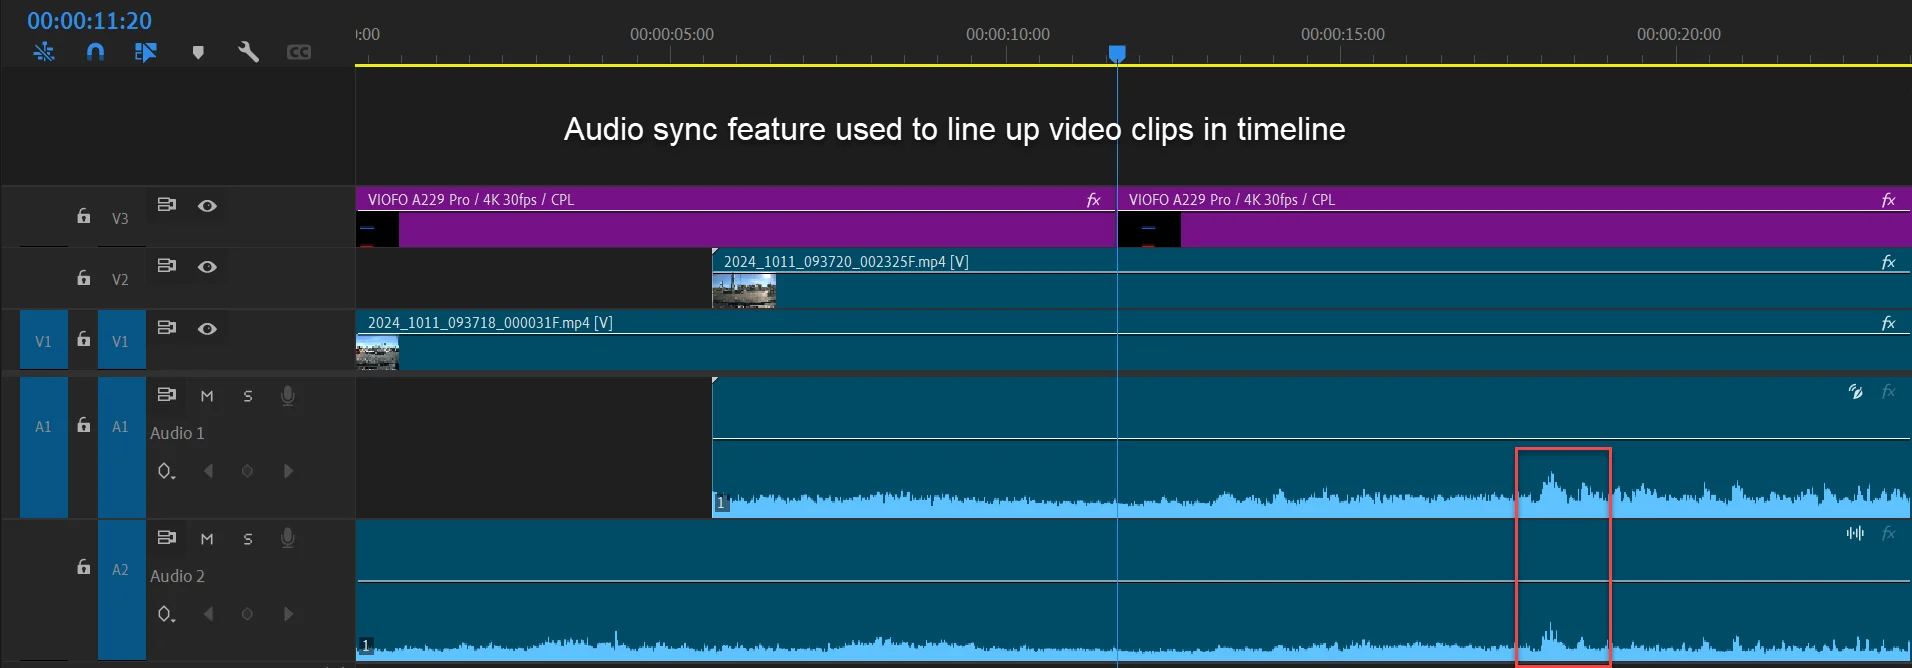Click the V3 sync lock icon
The width and height of the screenshot is (1912, 668).
pos(167,205)
